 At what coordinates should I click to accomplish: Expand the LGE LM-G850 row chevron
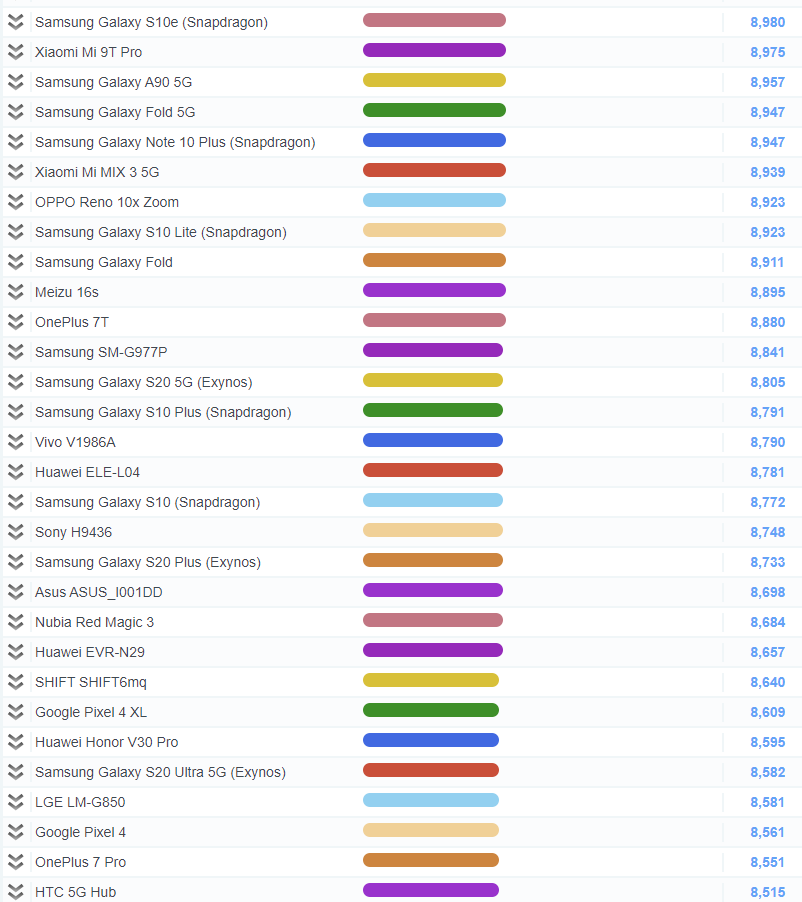[x=16, y=801]
